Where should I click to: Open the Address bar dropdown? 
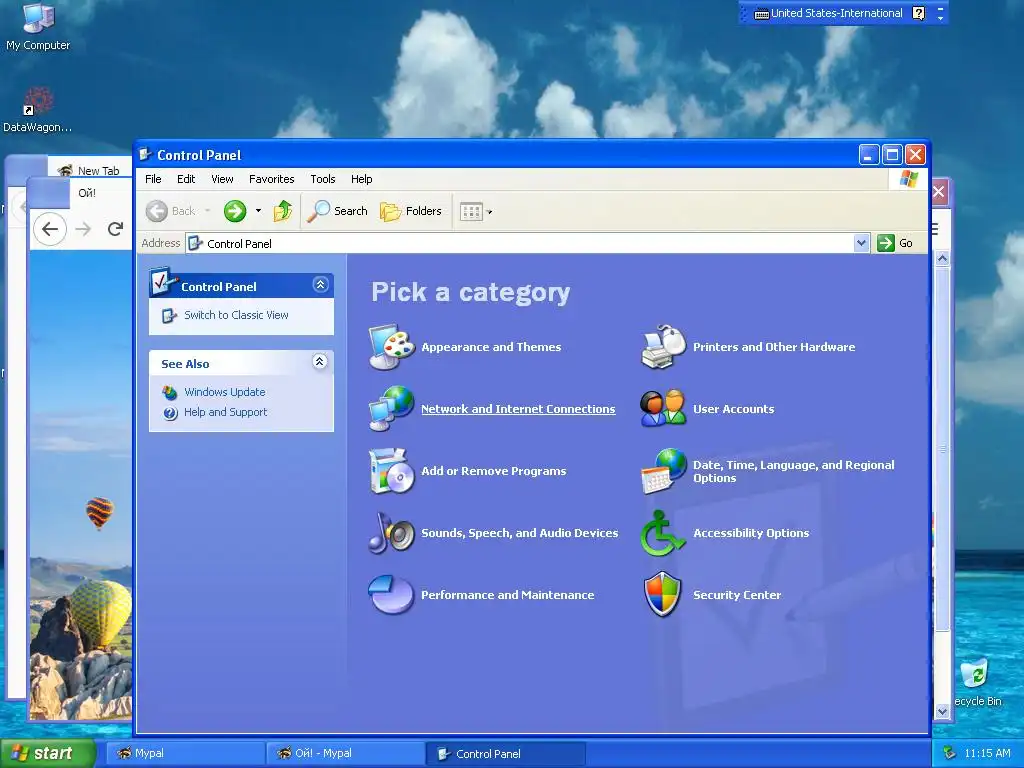click(861, 243)
